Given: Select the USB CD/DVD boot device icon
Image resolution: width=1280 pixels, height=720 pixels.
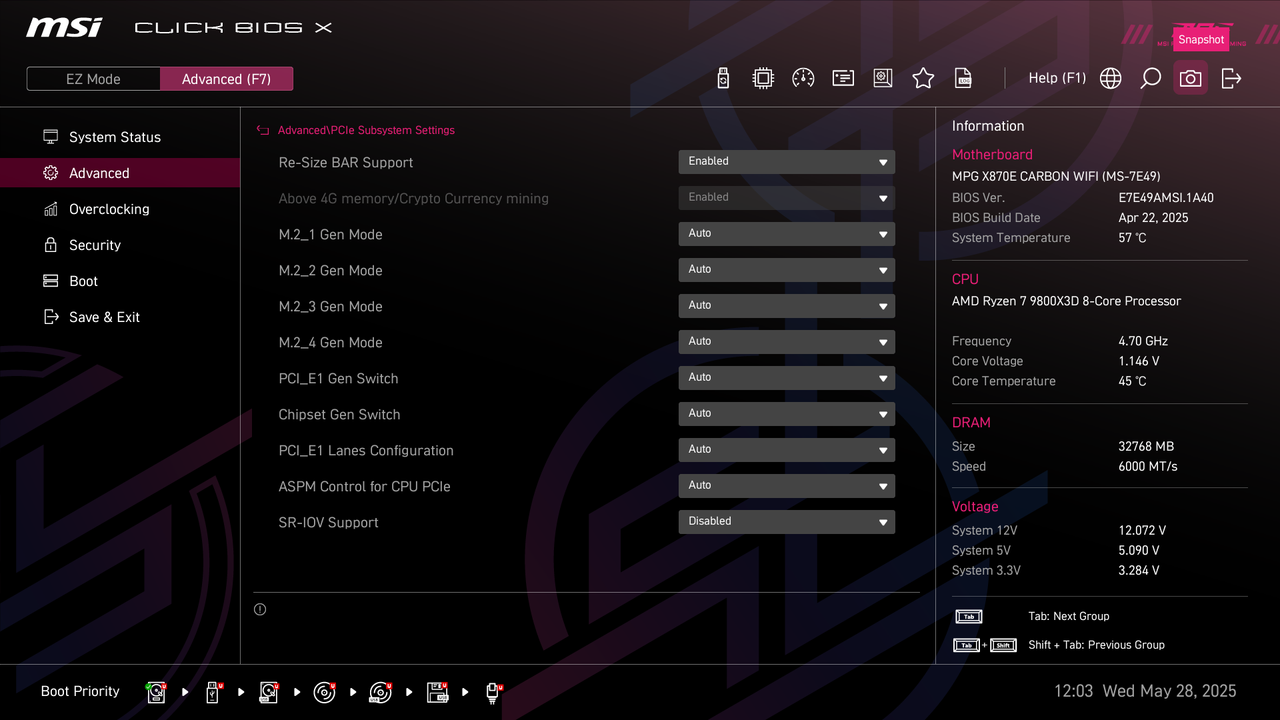Looking at the screenshot, I should coord(381,692).
